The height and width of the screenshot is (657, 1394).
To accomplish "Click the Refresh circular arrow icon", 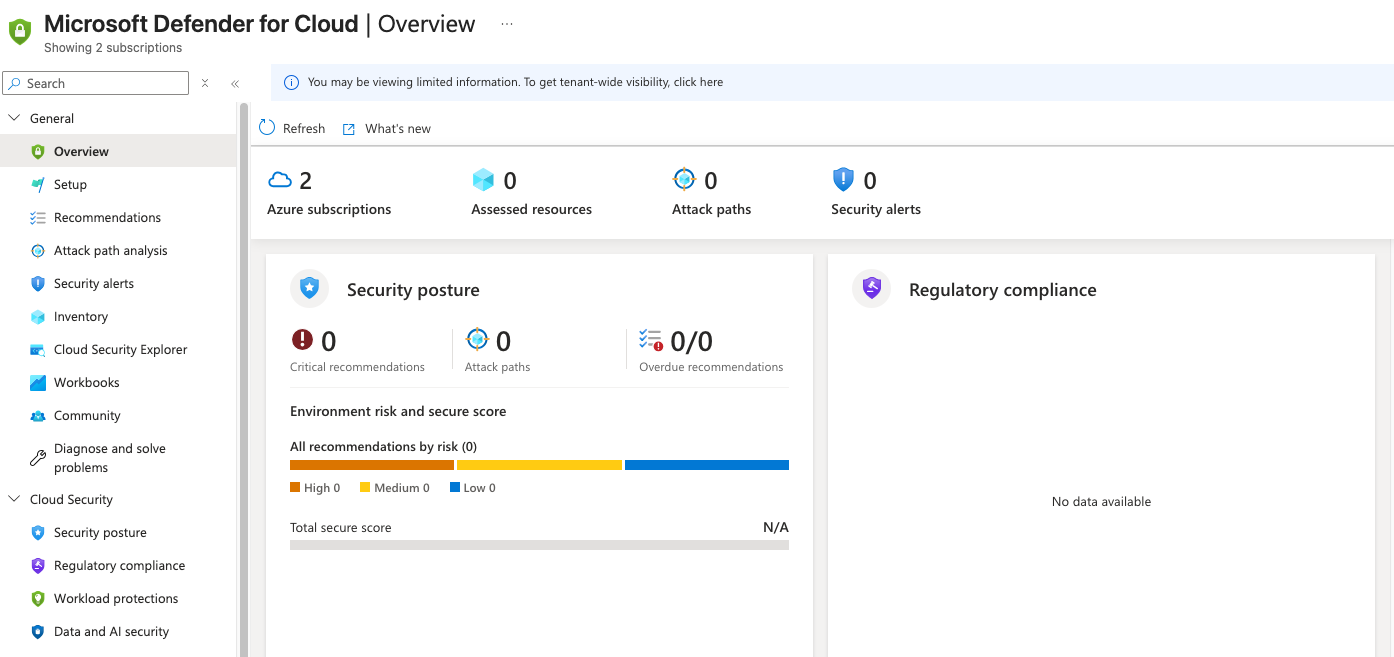I will 267,128.
